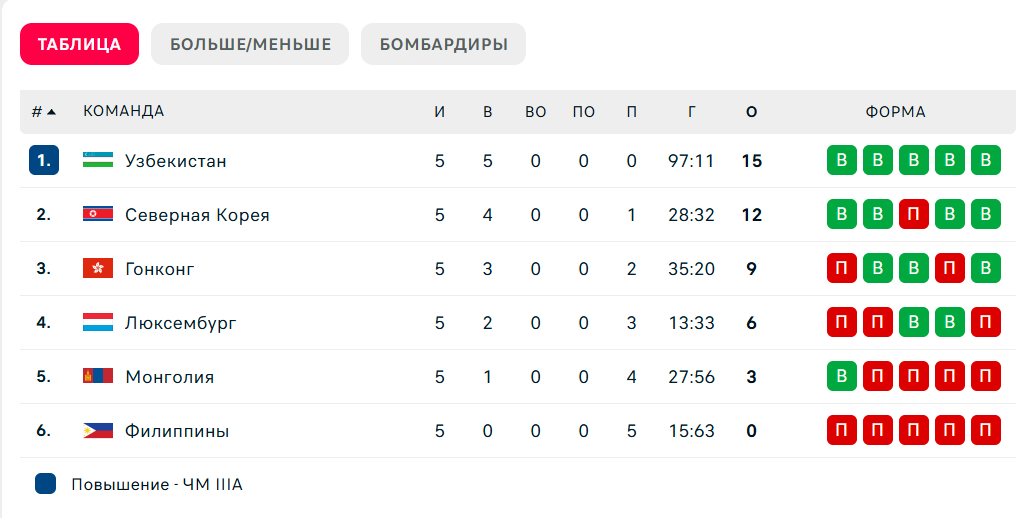The image size is (1027, 518).
Task: Sort standings by the Г goals column
Action: point(692,112)
